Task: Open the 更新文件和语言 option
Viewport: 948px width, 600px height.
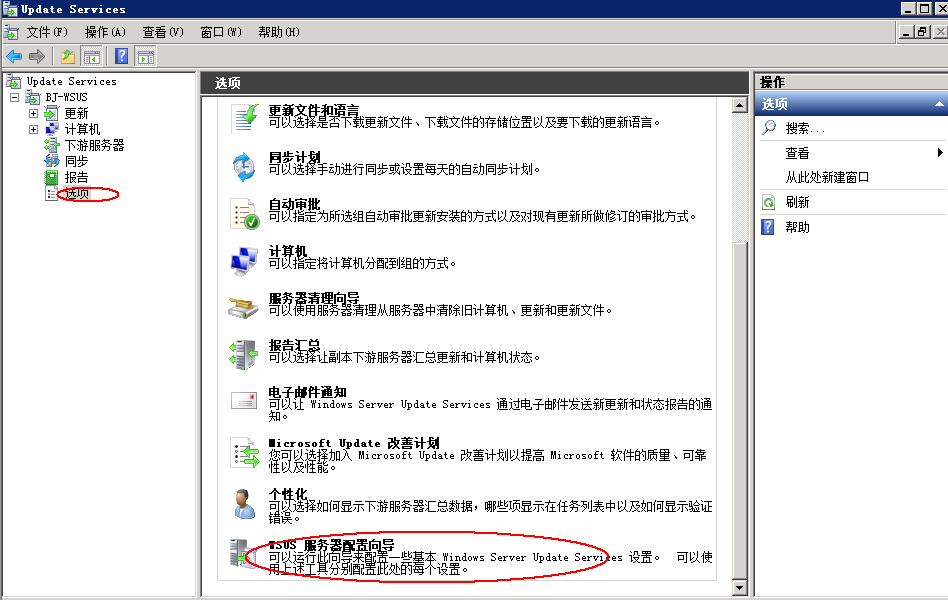Action: pyautogui.click(x=314, y=110)
